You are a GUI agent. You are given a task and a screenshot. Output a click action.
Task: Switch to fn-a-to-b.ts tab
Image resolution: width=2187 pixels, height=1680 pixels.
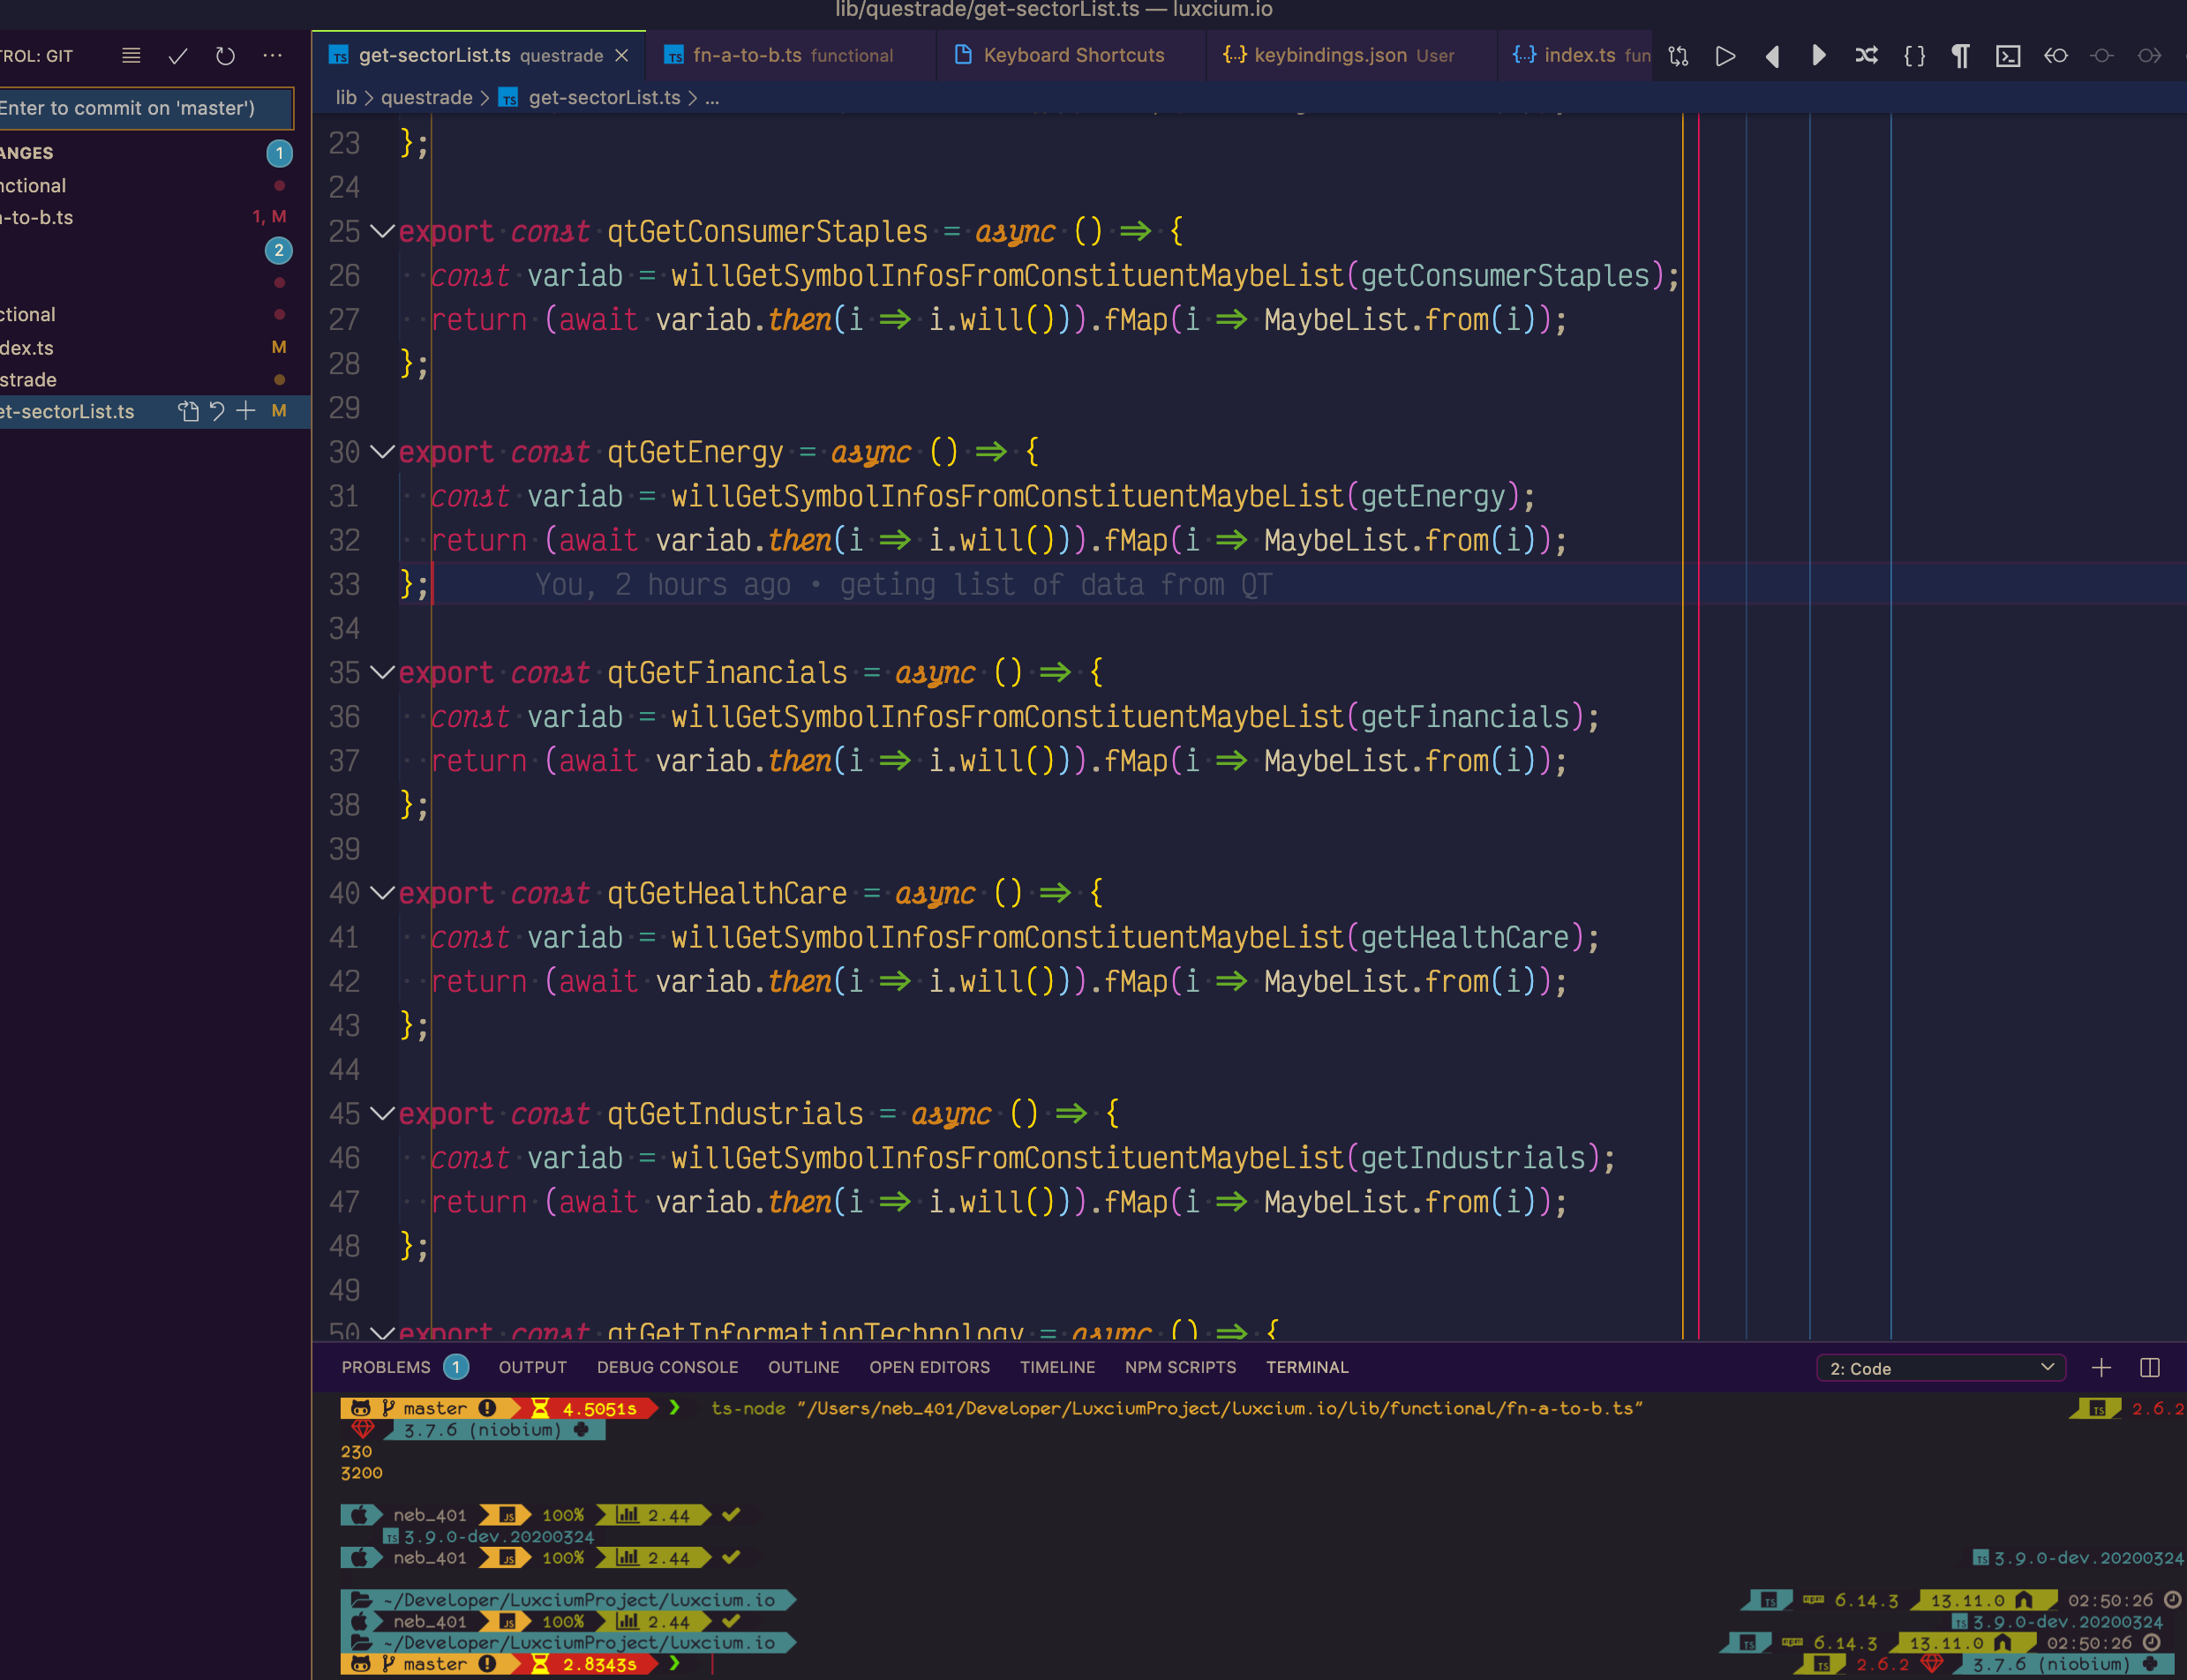tap(792, 56)
